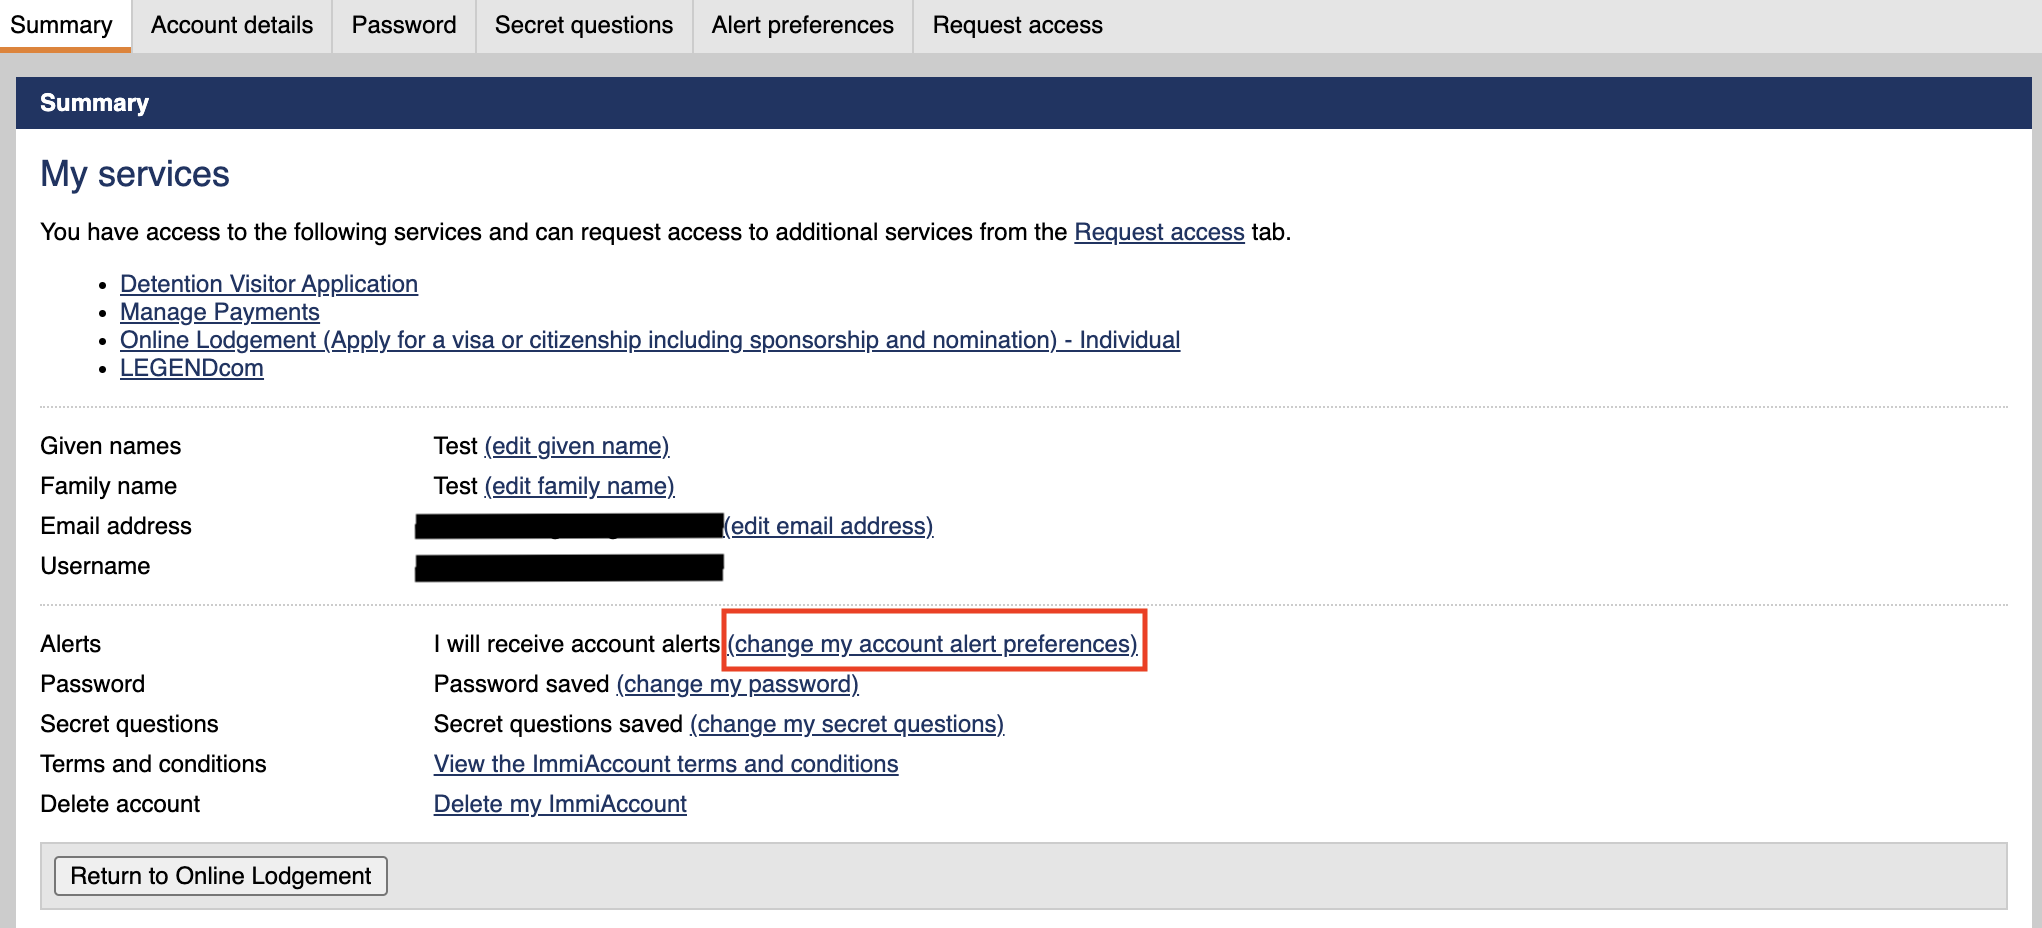Open the Password tab
The height and width of the screenshot is (928, 2042).
[404, 25]
